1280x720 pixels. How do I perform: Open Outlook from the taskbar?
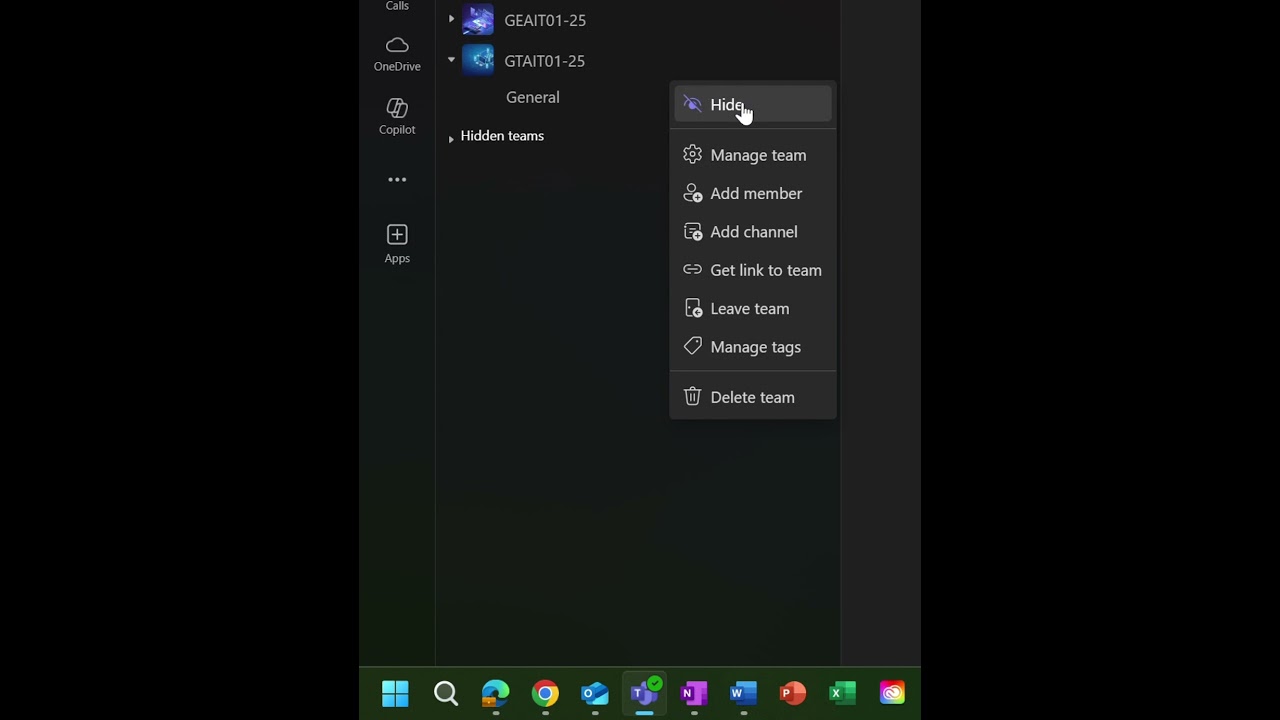tap(595, 693)
